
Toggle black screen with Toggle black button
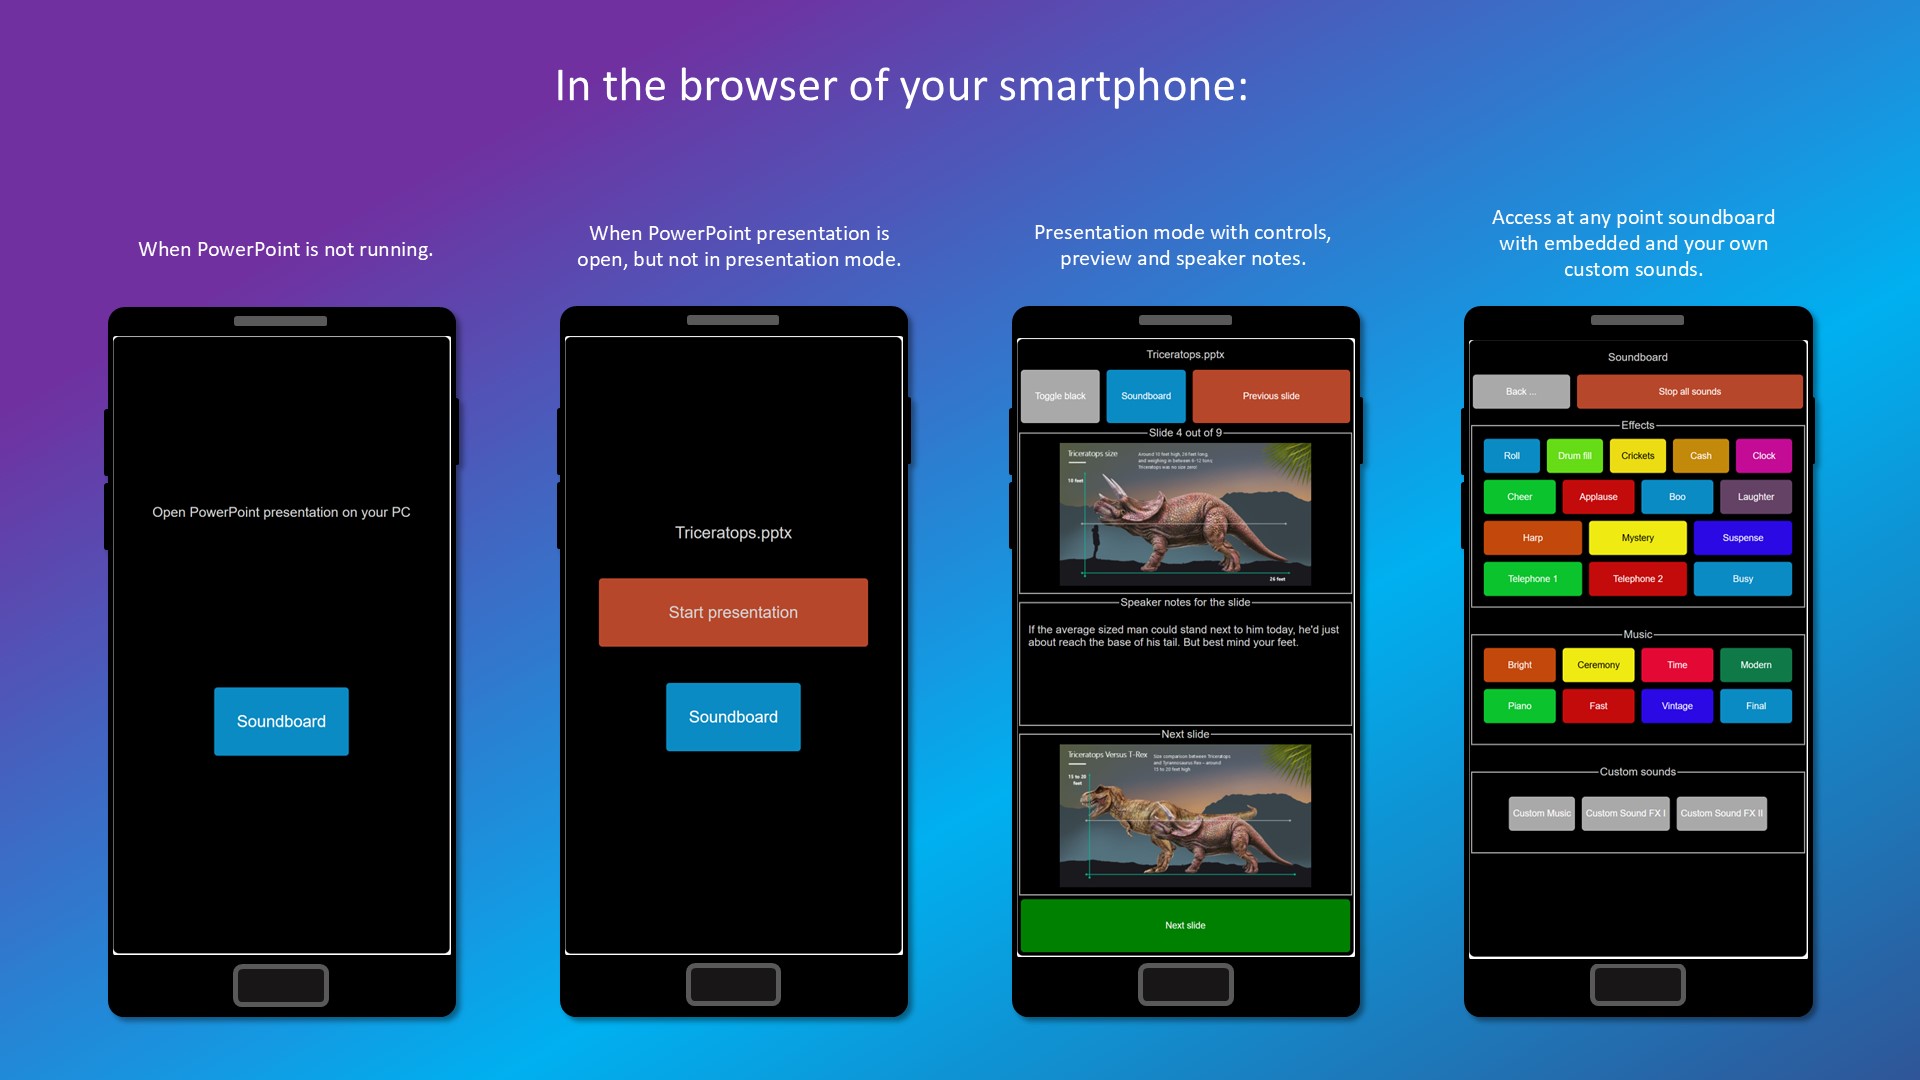(1063, 392)
